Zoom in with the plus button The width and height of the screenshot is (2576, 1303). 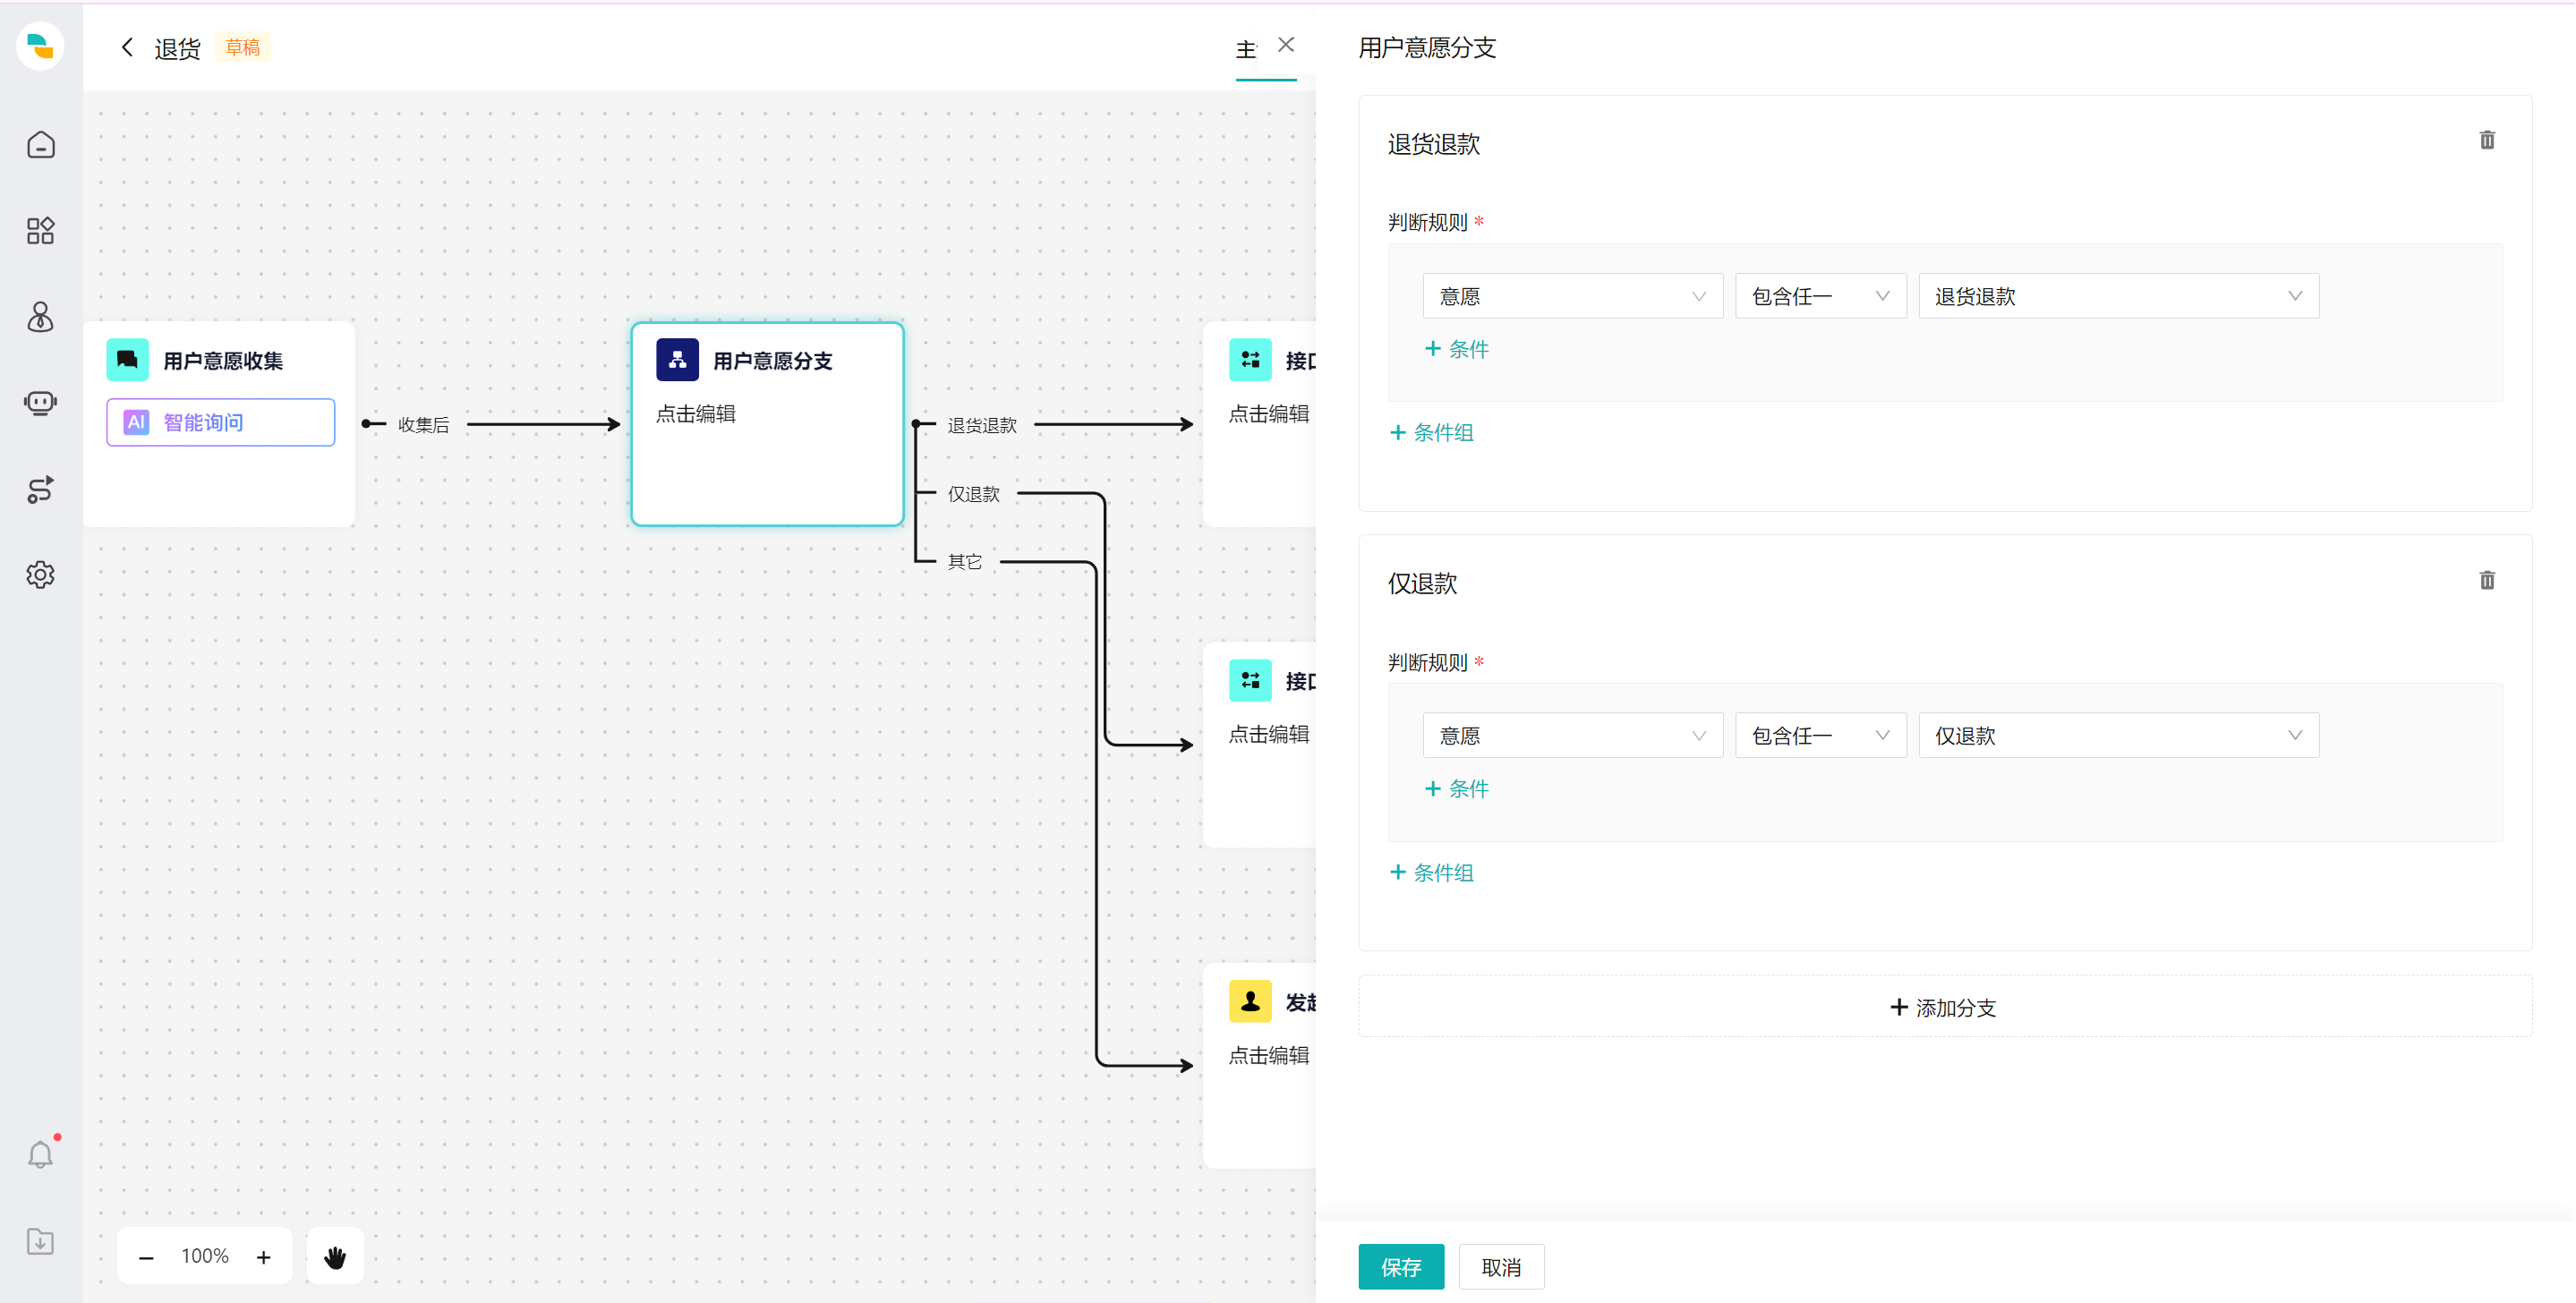pos(263,1257)
